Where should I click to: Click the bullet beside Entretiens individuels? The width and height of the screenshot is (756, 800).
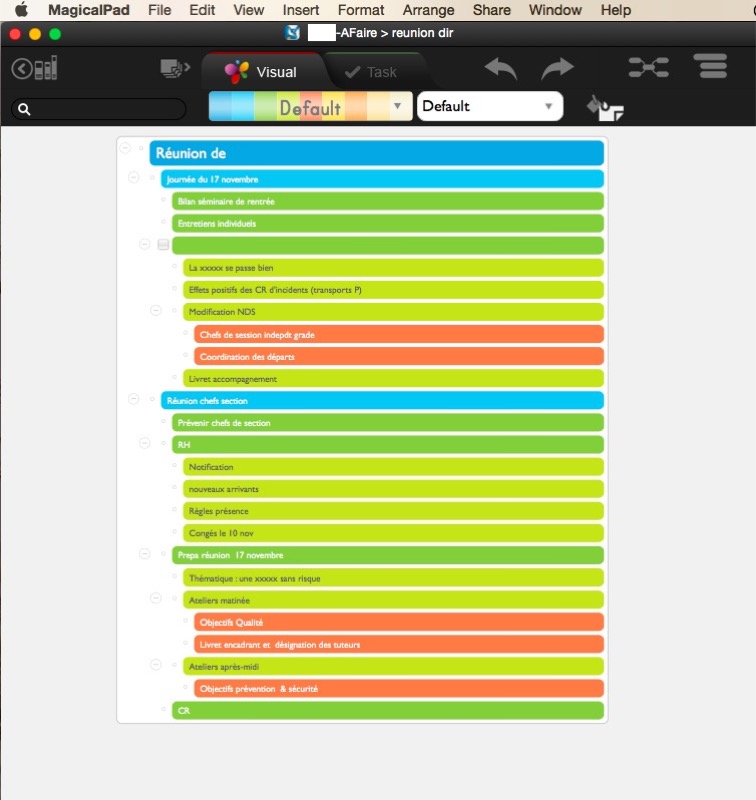click(x=164, y=223)
